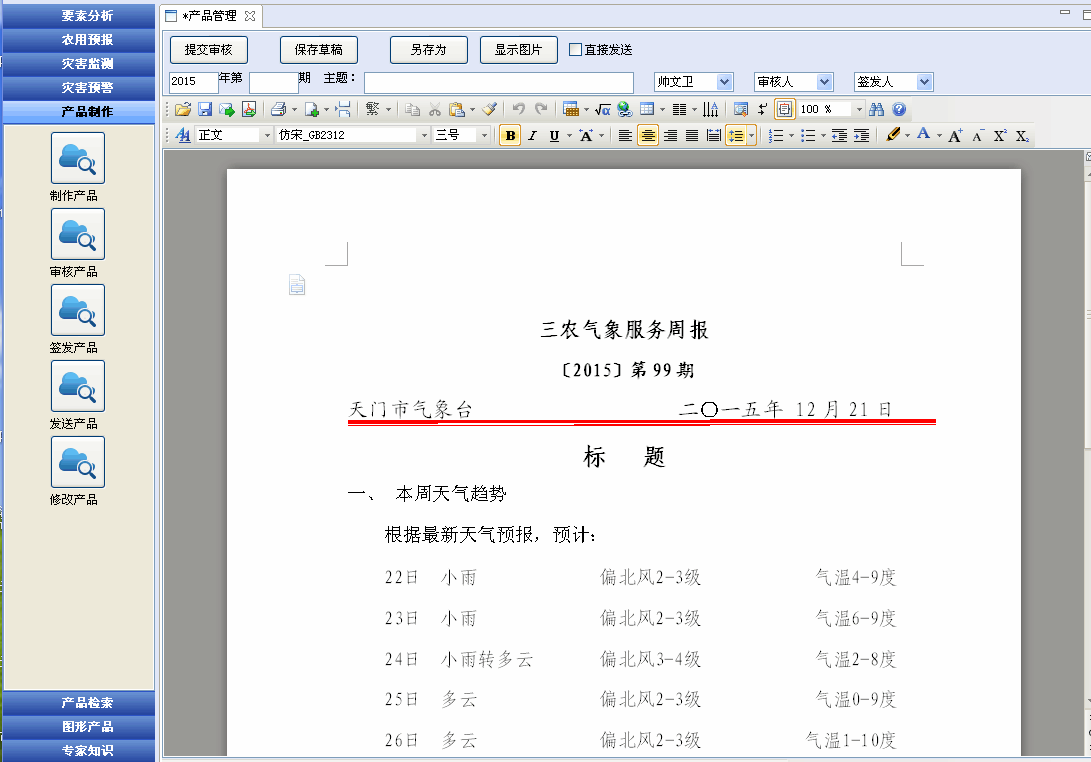The image size is (1091, 762).
Task: Open the 发送产品 cloud icon
Action: 78,386
